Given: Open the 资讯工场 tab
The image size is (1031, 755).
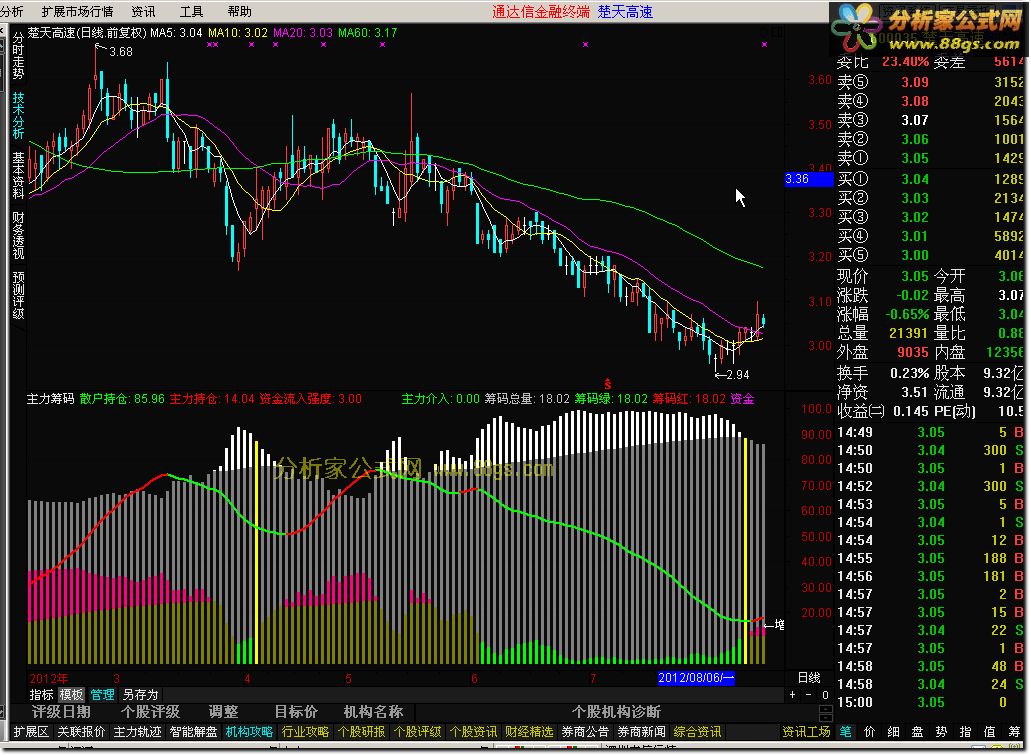Looking at the screenshot, I should (x=806, y=731).
